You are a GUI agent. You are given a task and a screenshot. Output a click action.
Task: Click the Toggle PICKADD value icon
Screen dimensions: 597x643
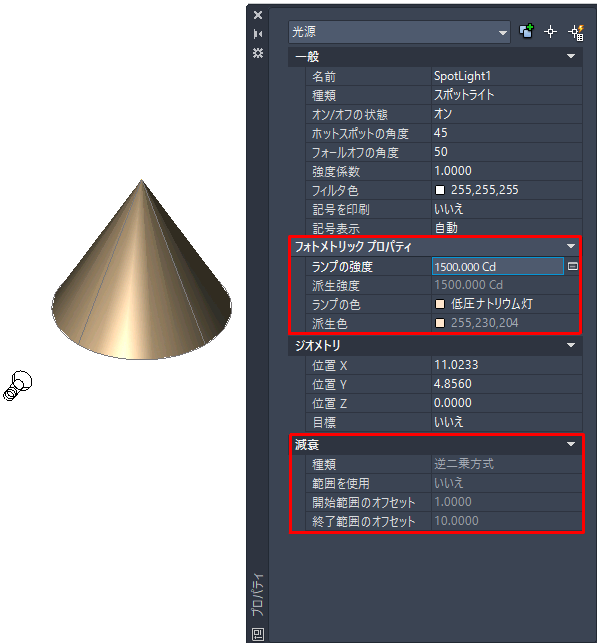point(526,32)
